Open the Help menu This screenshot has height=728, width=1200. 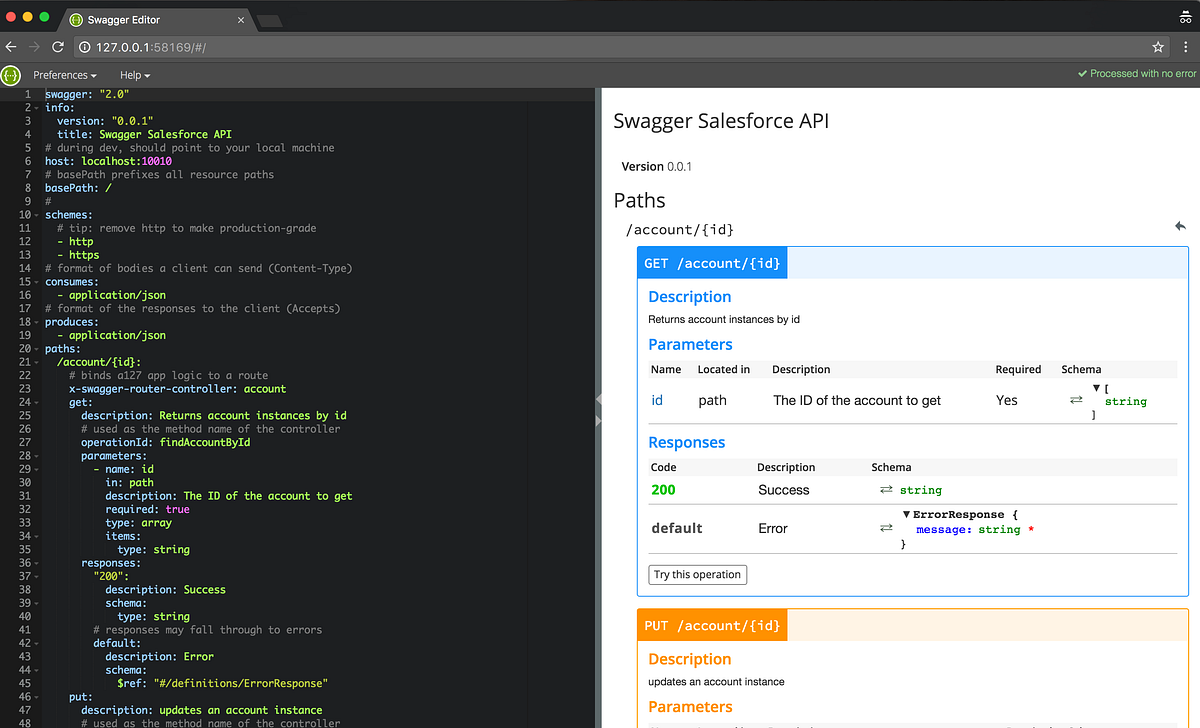(x=133, y=75)
